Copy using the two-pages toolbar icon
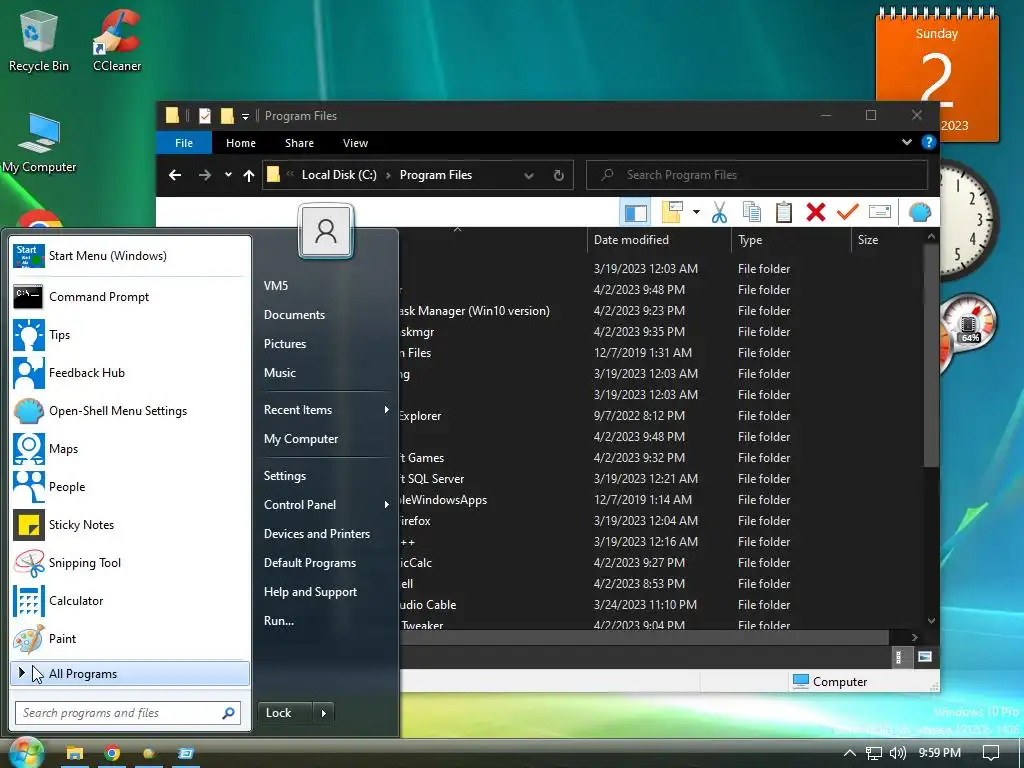The height and width of the screenshot is (768, 1024). pos(752,212)
